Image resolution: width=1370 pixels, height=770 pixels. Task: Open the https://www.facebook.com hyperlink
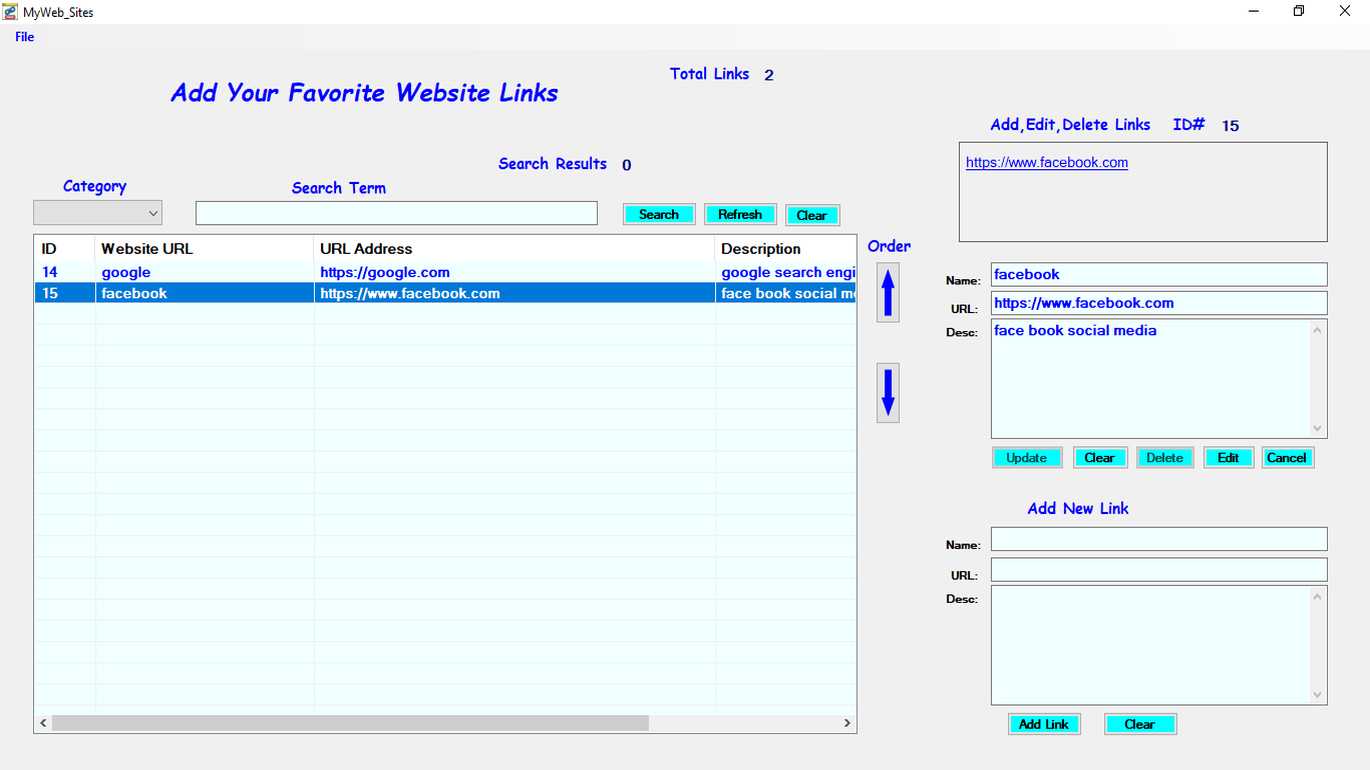[x=1046, y=162]
